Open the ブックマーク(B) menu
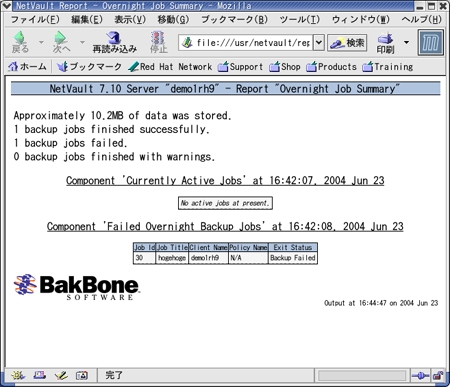 (x=234, y=20)
